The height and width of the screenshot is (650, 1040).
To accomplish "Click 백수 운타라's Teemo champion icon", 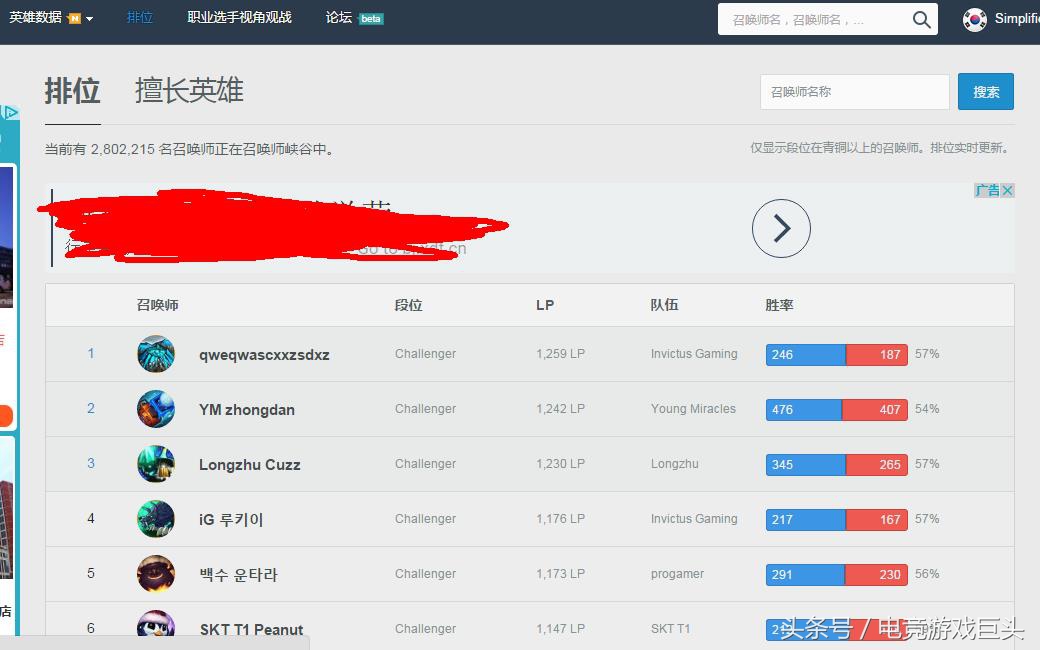I will [x=155, y=574].
